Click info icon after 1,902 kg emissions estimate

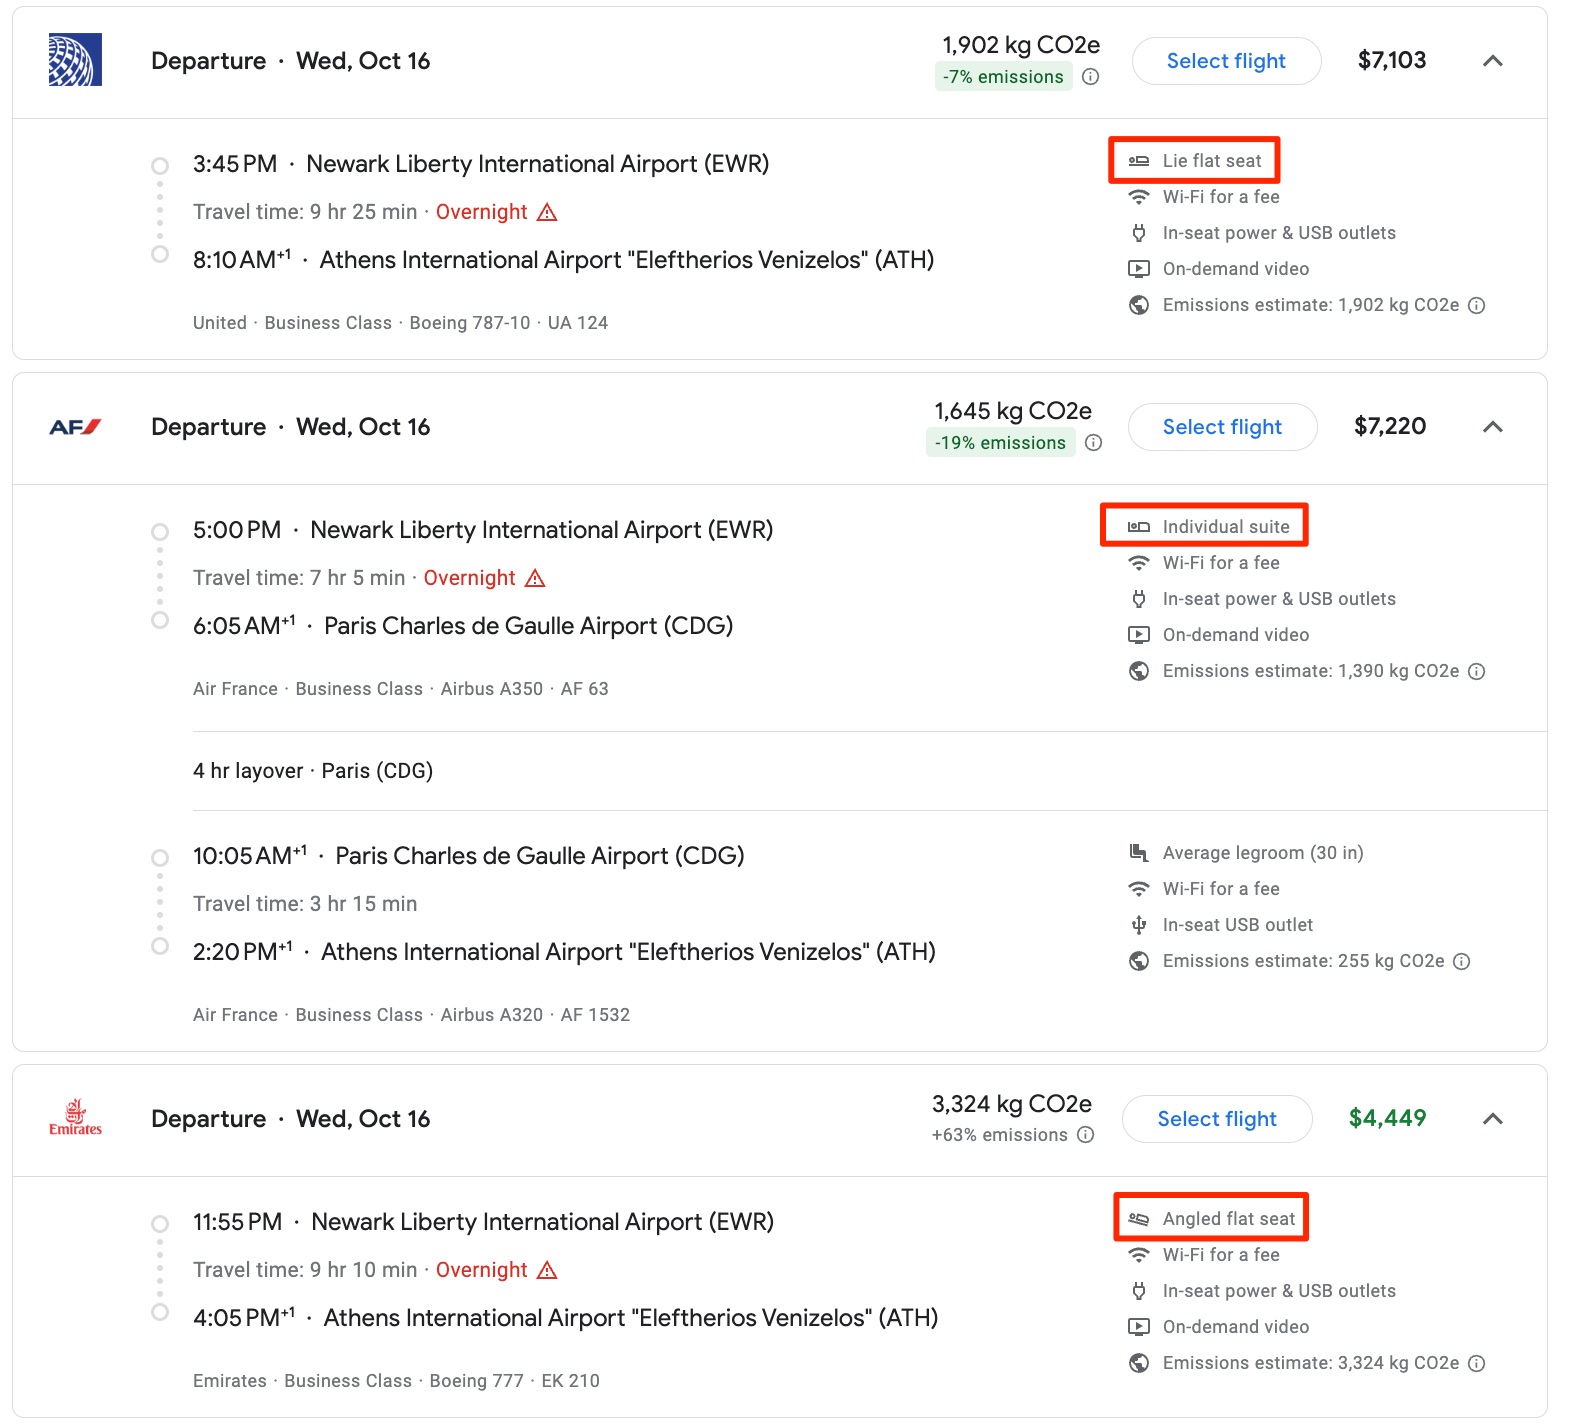[x=1477, y=305]
